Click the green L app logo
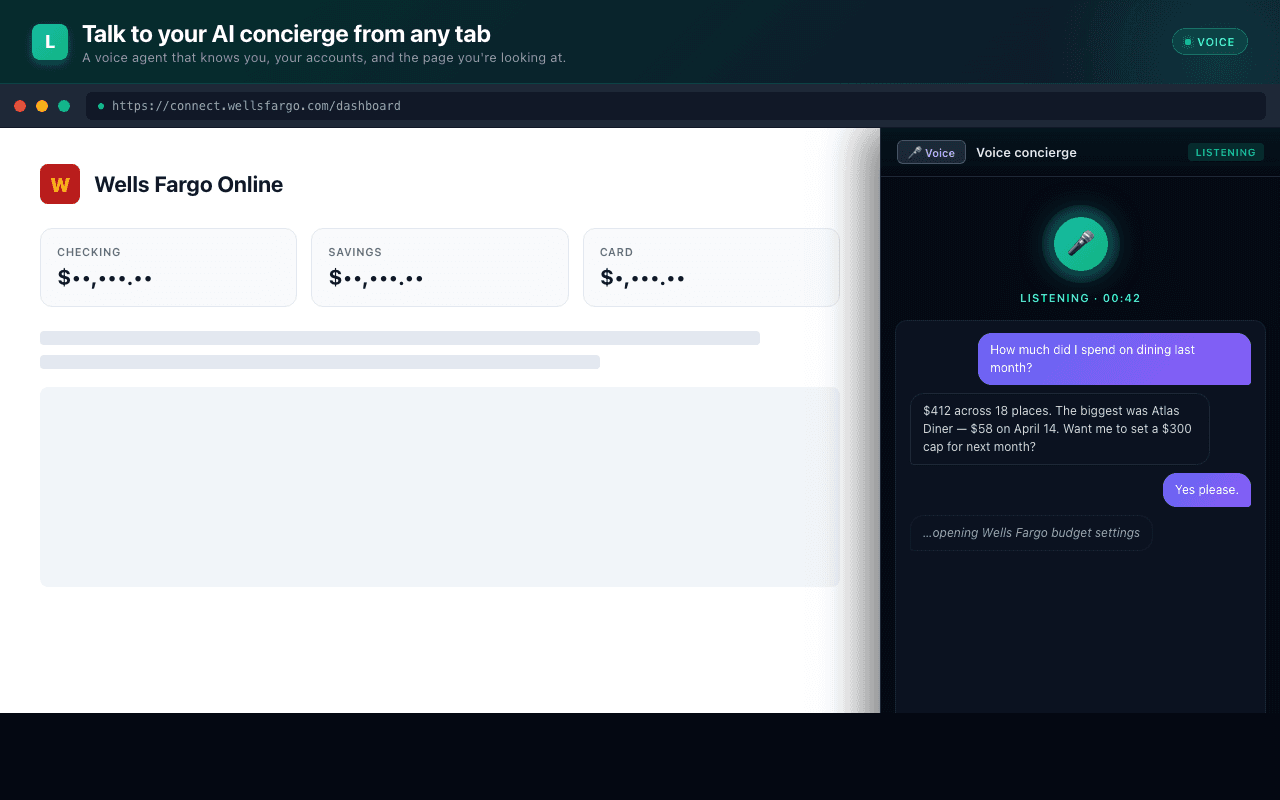 click(x=50, y=42)
